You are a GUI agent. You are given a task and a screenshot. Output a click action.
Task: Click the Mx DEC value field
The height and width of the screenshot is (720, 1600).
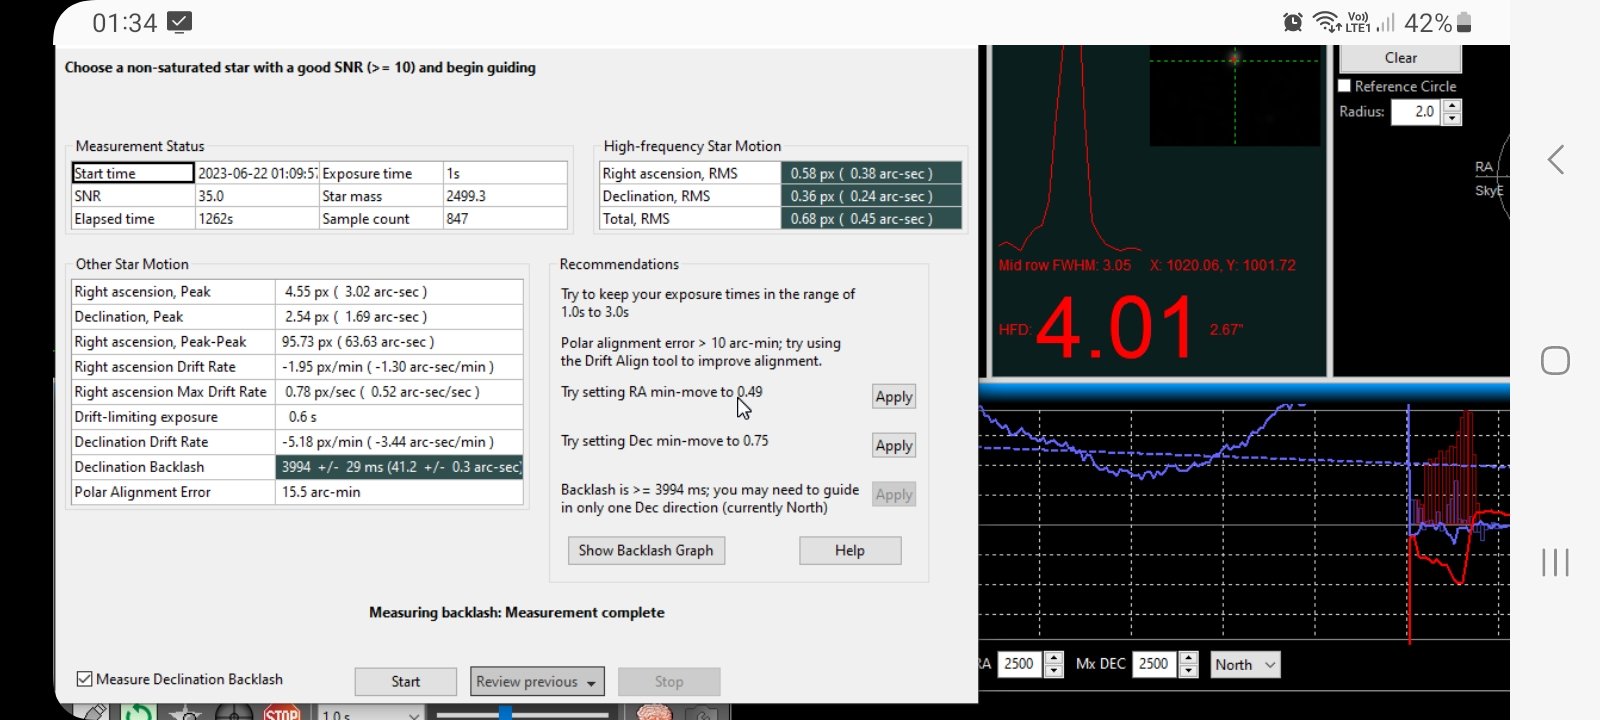pyautogui.click(x=1154, y=664)
